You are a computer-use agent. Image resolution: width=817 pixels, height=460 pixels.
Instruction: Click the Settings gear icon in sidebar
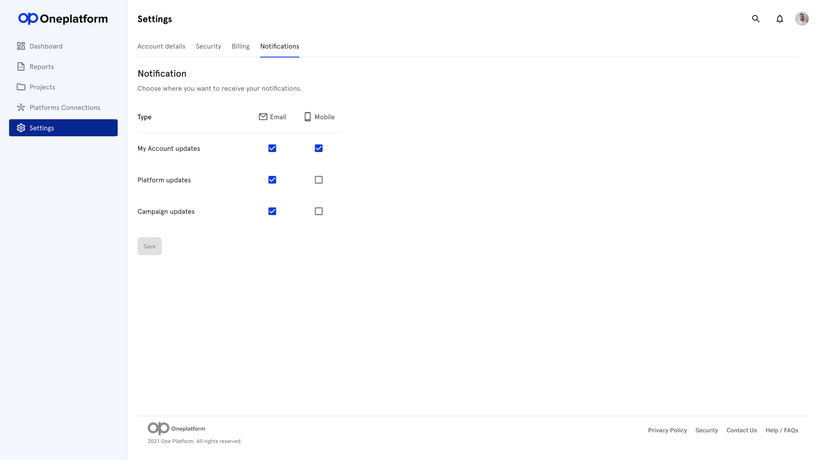pyautogui.click(x=21, y=128)
